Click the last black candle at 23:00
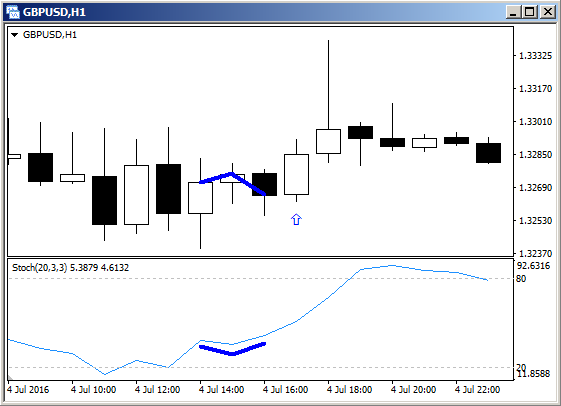 click(488, 153)
